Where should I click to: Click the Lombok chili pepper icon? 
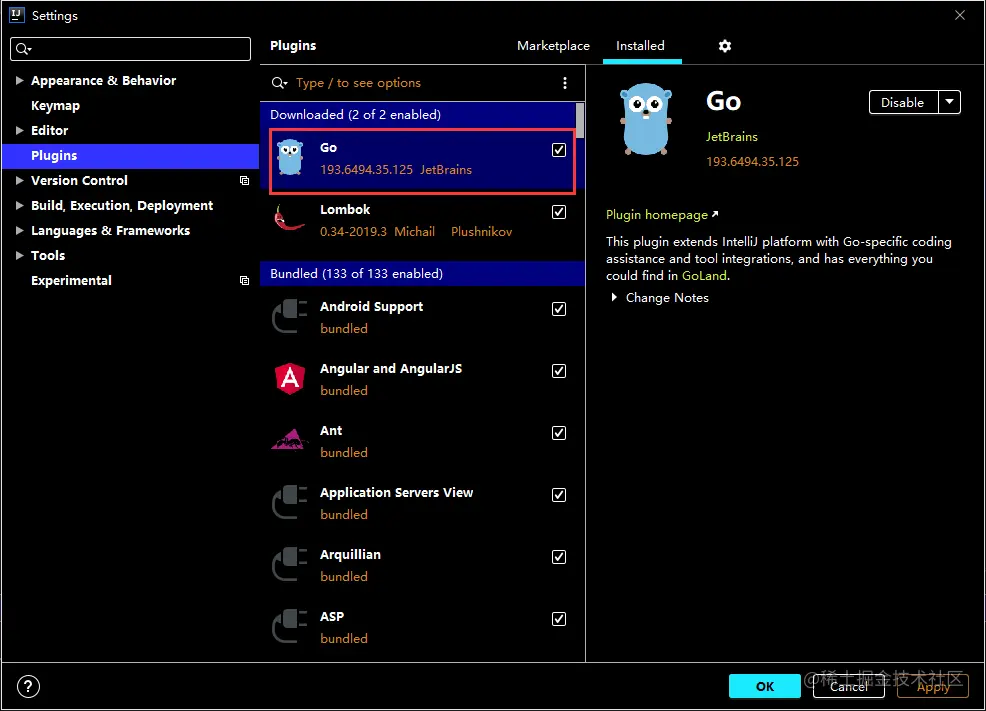pyautogui.click(x=289, y=218)
